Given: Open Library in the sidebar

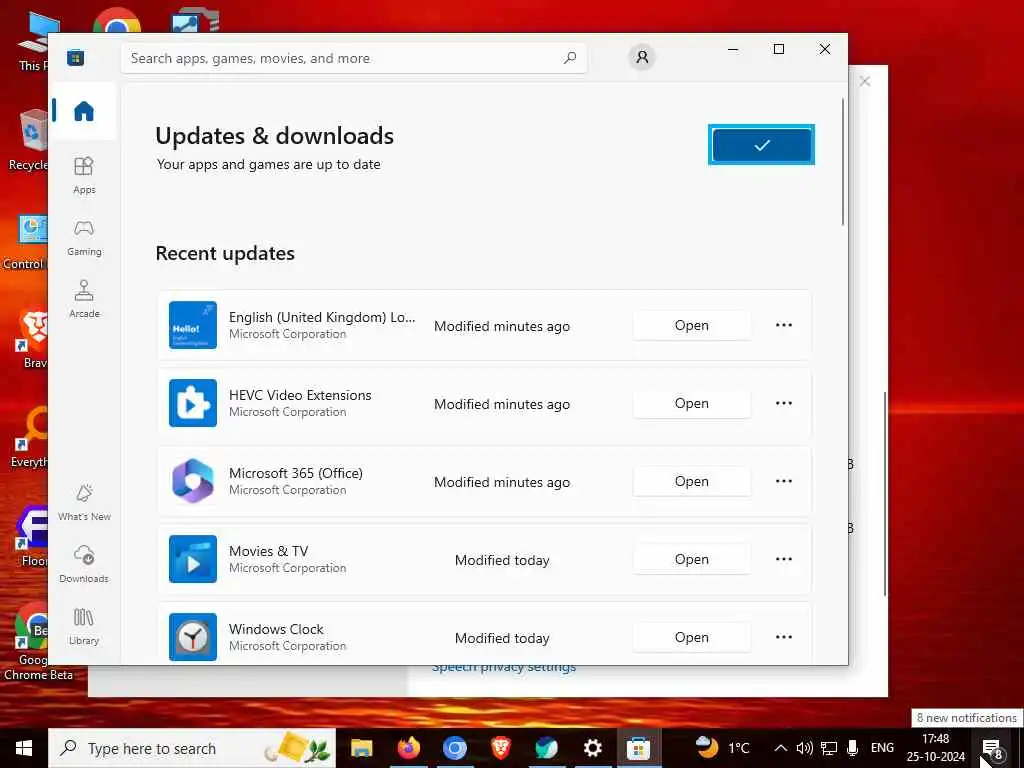Looking at the screenshot, I should [84, 626].
